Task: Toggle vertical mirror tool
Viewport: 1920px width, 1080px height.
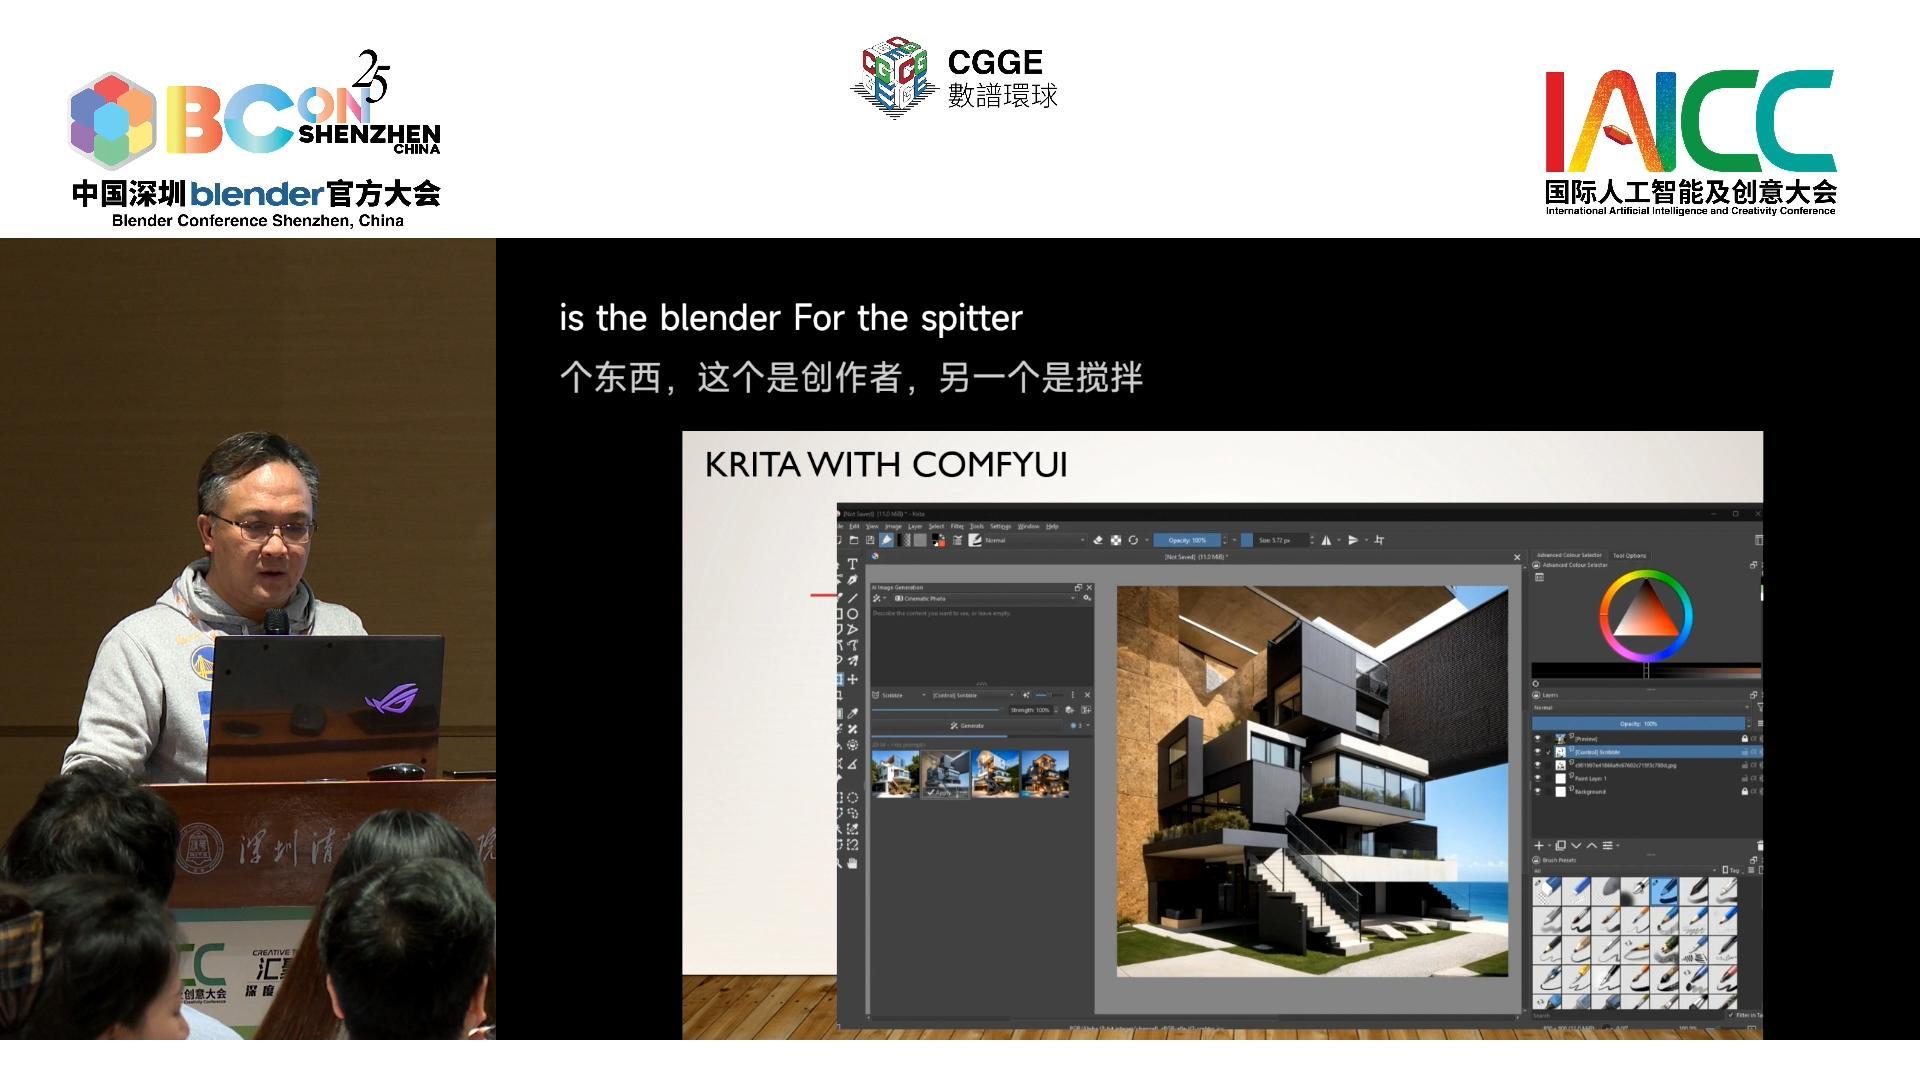Action: tap(1353, 540)
